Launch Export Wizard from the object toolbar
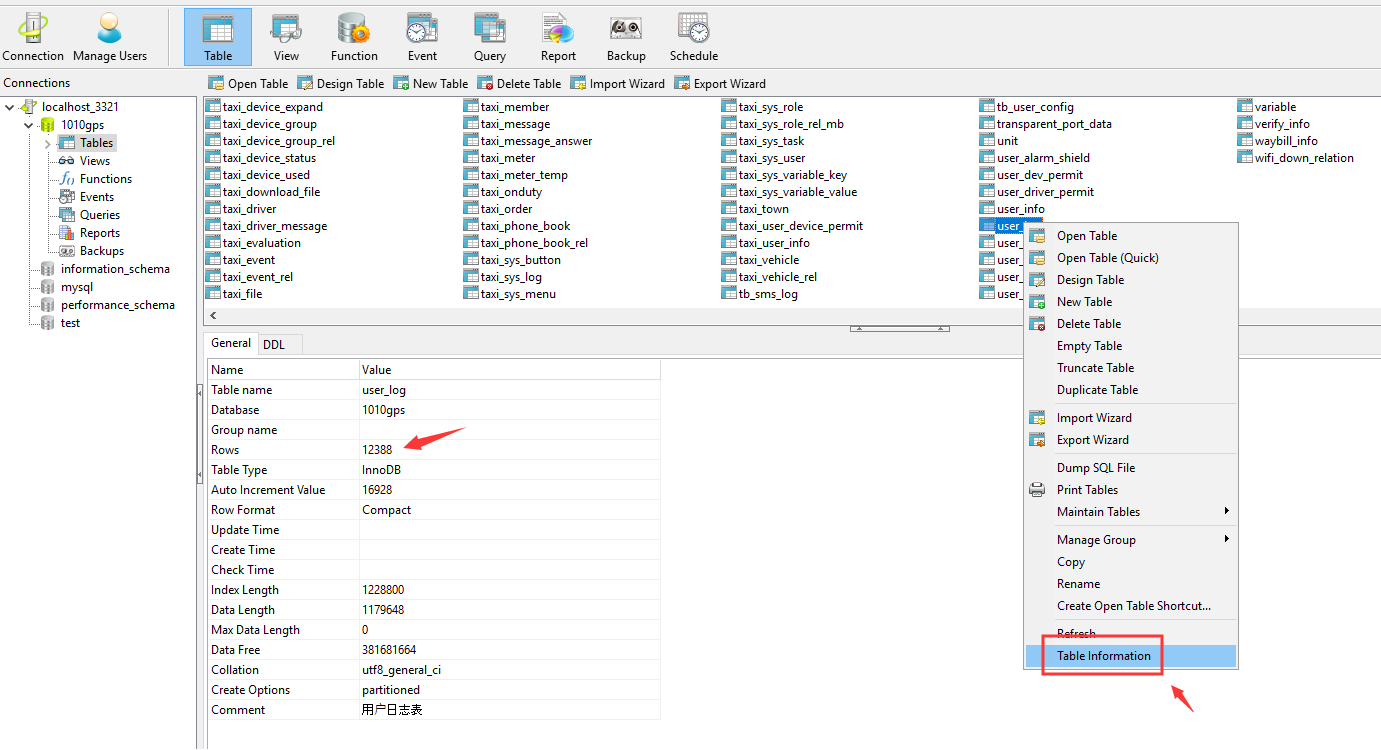1381x750 pixels. (720, 84)
